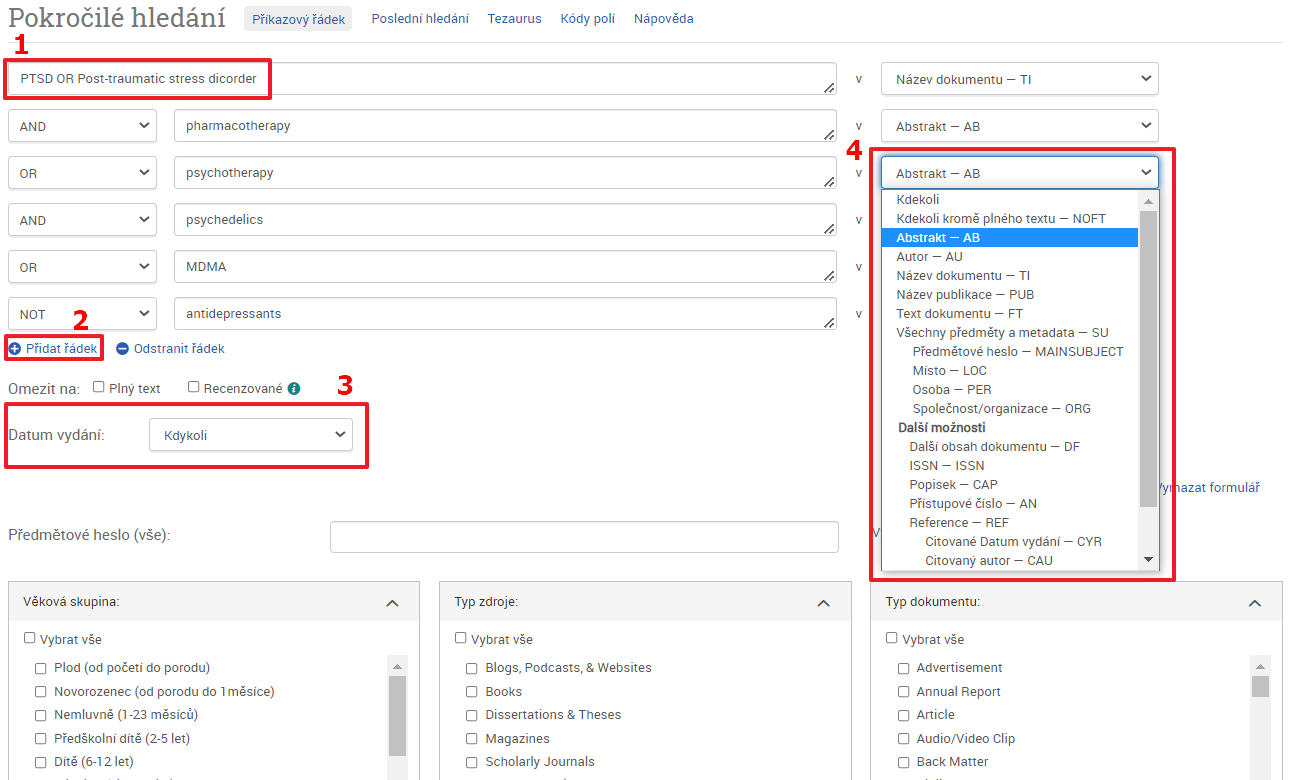Check Vybrat vše under Typ zdroje
Image resolution: width=1289 pixels, height=780 pixels.
(461, 638)
